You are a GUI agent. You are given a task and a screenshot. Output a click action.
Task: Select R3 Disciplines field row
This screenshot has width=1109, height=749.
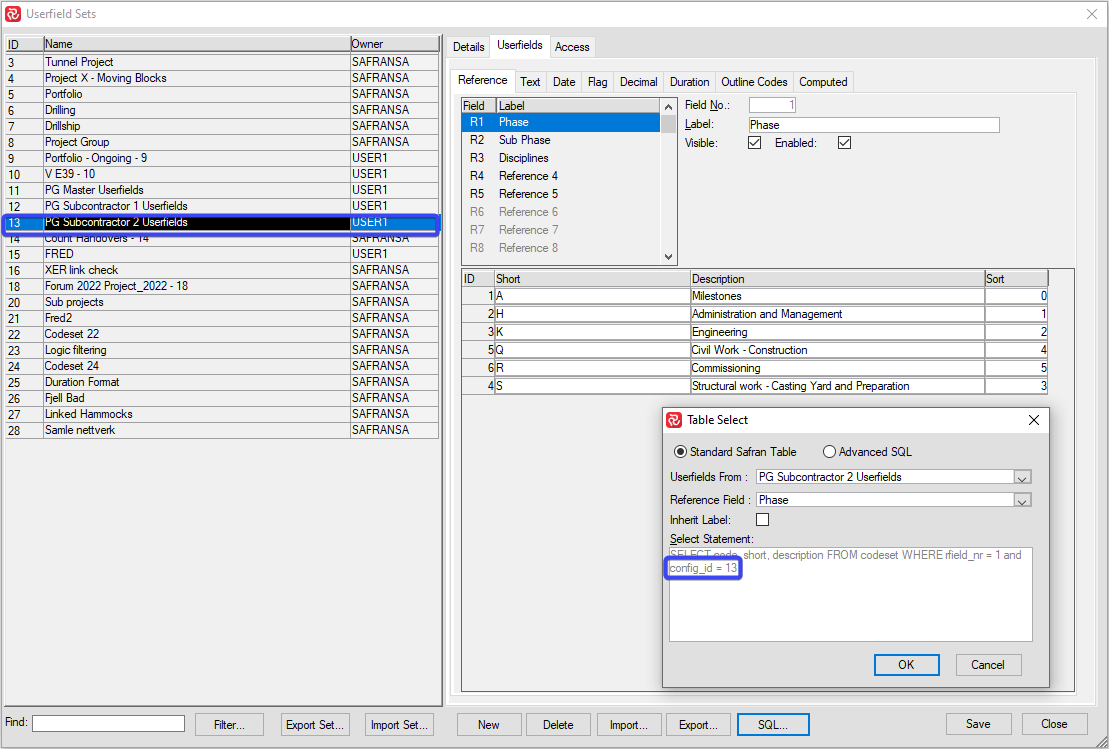pyautogui.click(x=562, y=158)
